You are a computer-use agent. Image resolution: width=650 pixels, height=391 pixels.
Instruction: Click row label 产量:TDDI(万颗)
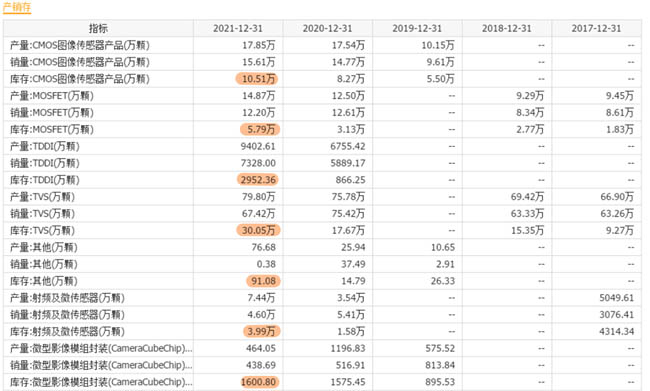tap(45, 146)
